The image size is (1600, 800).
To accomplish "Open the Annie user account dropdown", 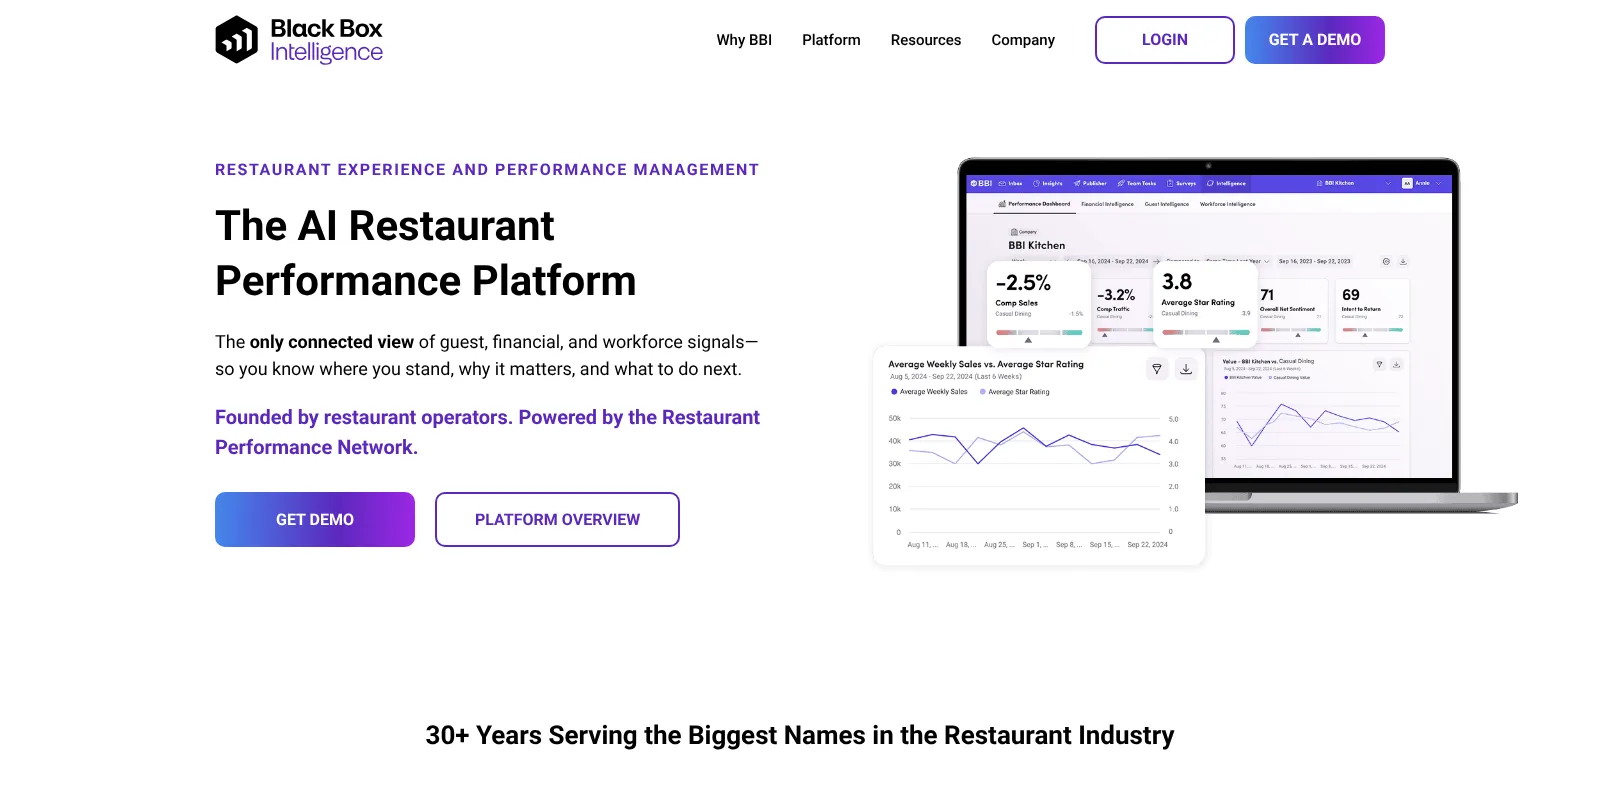I will [x=1423, y=183].
